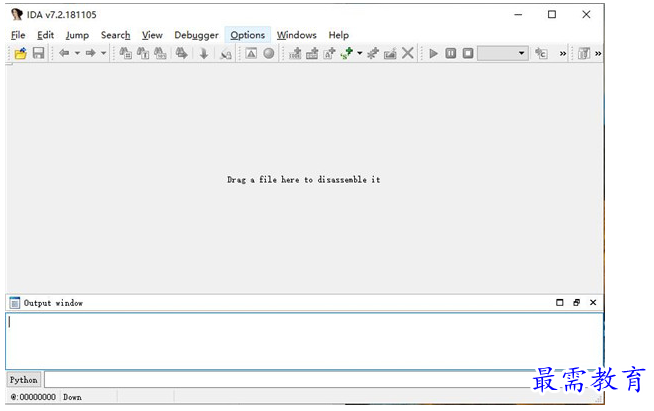This screenshot has height=411, width=654.
Task: Click the 'Down' status bar text
Action: (72, 397)
